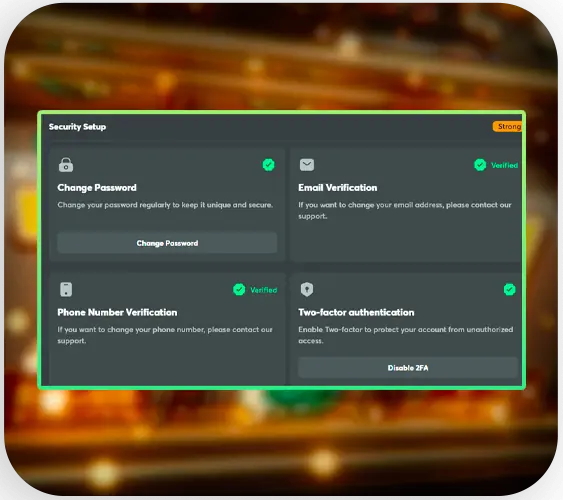Click the padlock icon above Change Password

66,165
